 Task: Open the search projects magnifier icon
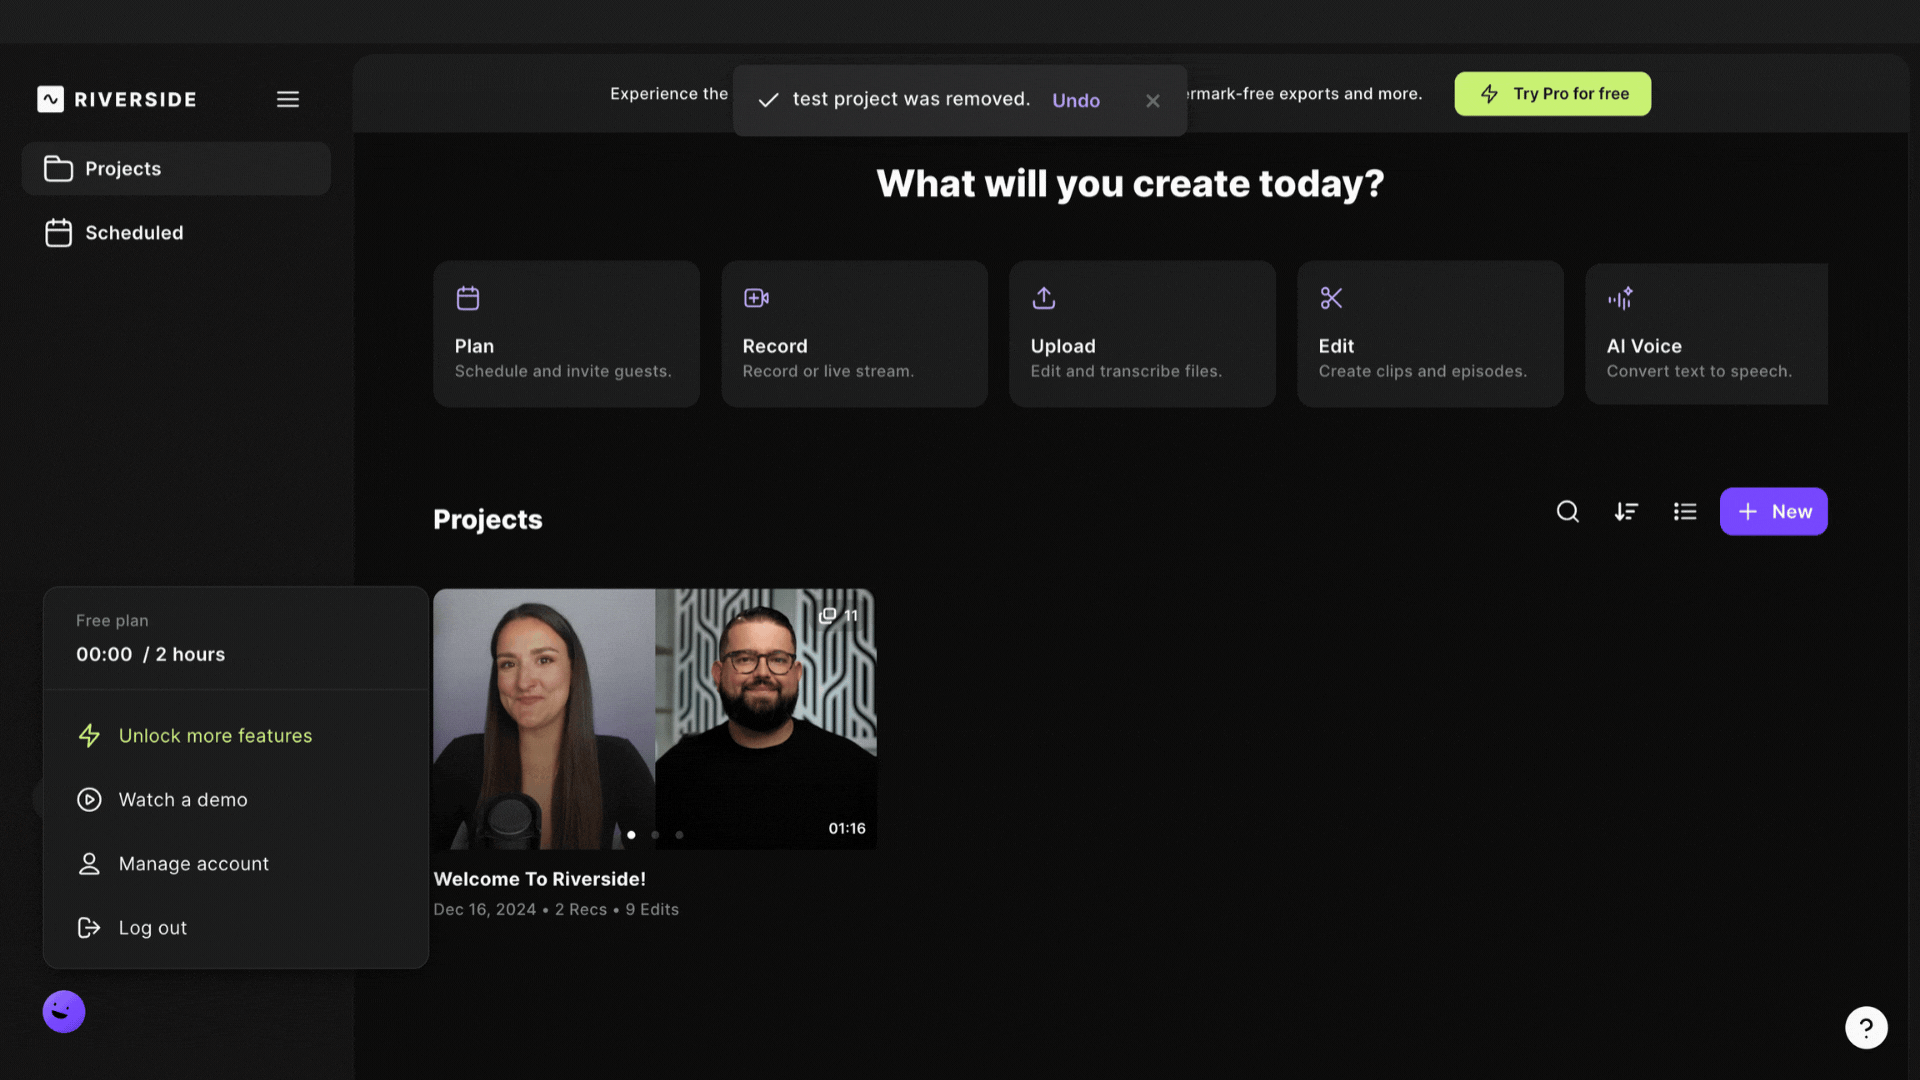point(1567,512)
